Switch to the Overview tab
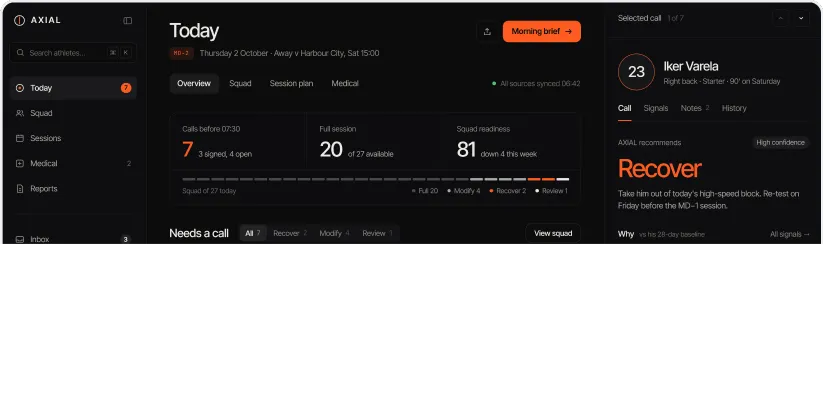The width and height of the screenshot is (823, 403). pos(194,83)
